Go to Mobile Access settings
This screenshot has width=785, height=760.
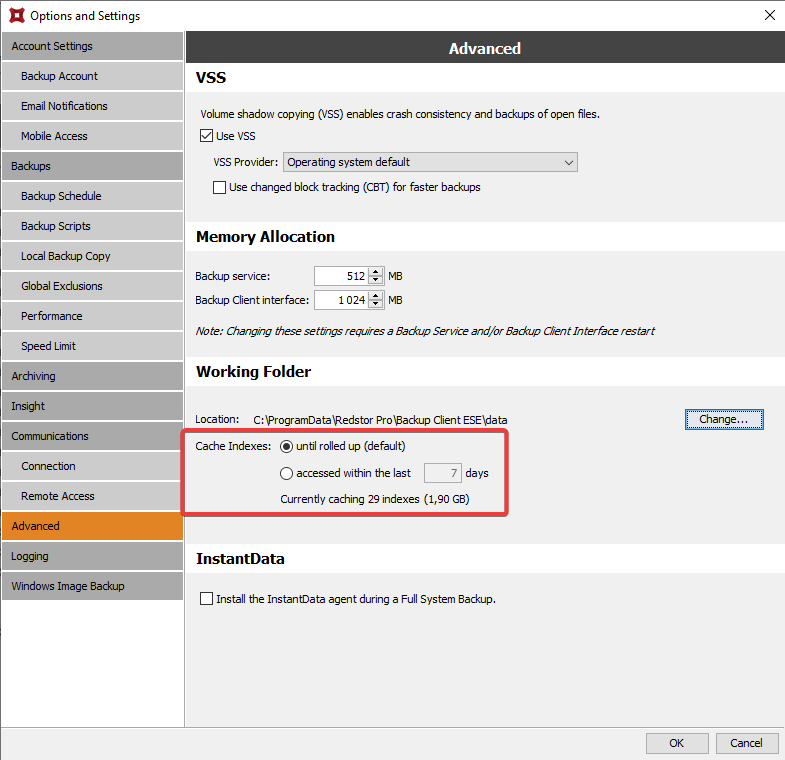point(93,136)
